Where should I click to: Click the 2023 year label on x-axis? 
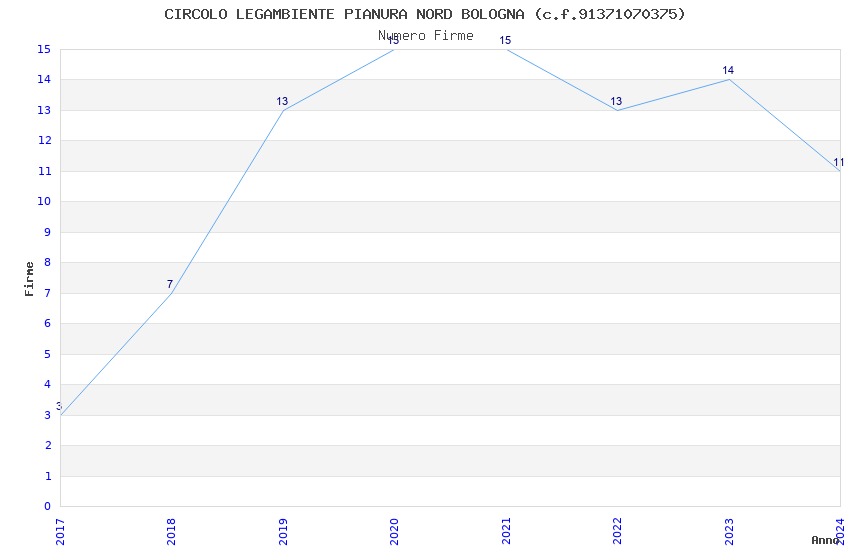click(729, 532)
